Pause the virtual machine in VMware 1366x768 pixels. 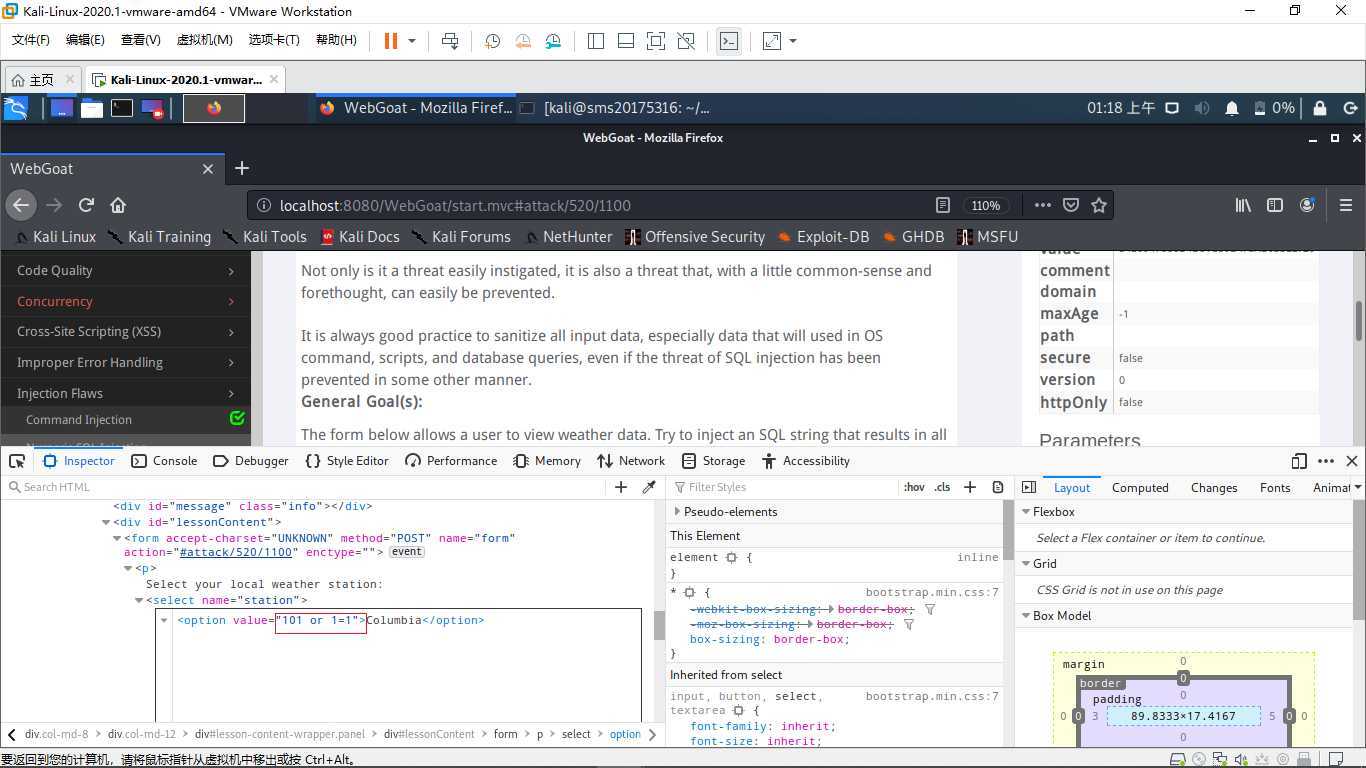(x=391, y=40)
